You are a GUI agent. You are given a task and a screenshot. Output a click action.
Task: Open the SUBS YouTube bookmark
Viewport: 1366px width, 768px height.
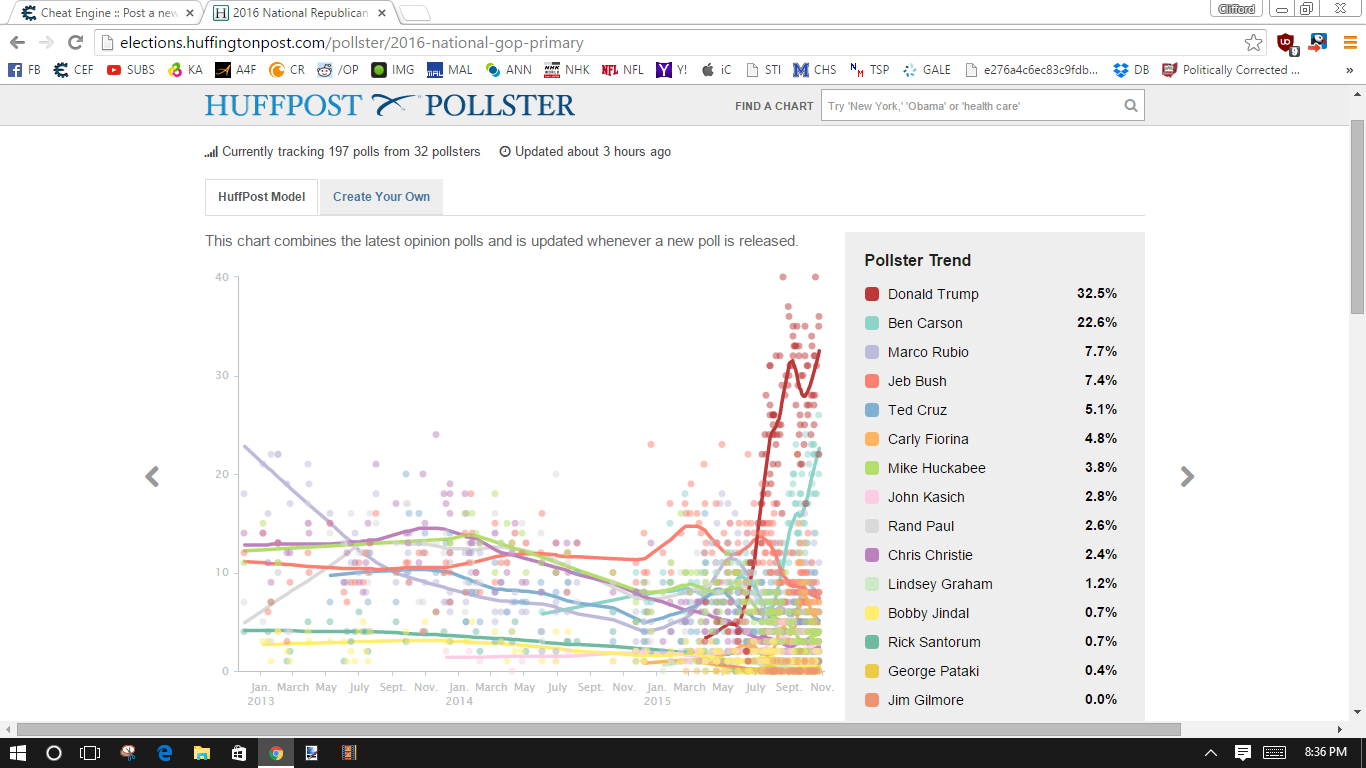(131, 70)
